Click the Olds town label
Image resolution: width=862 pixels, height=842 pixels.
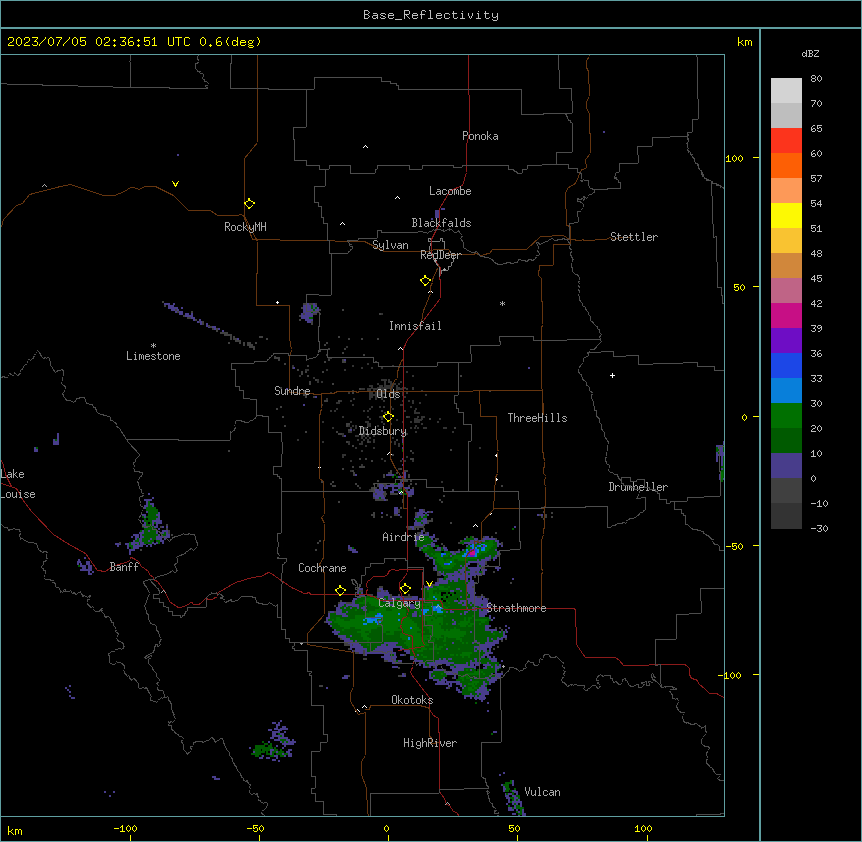(x=388, y=394)
